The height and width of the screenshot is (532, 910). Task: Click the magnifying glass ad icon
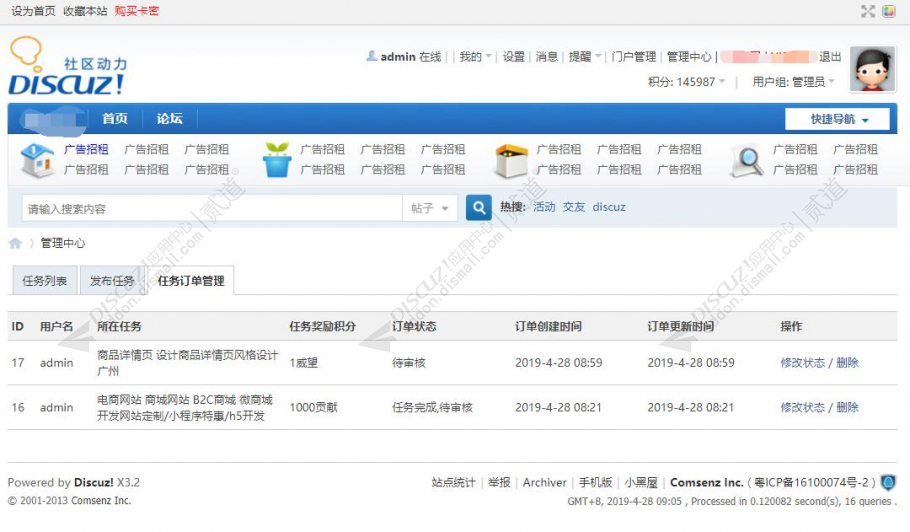[x=748, y=160]
